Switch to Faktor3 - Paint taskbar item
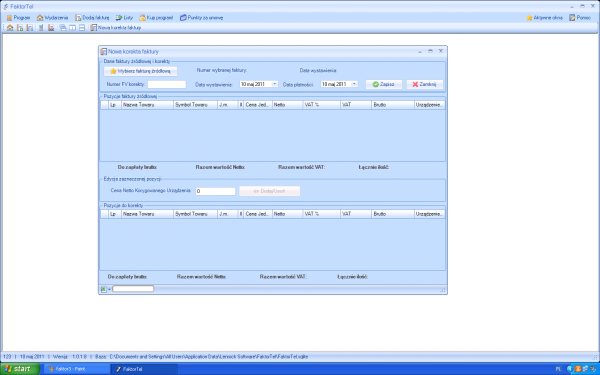Viewport: 600px width, 375px height. (77, 369)
